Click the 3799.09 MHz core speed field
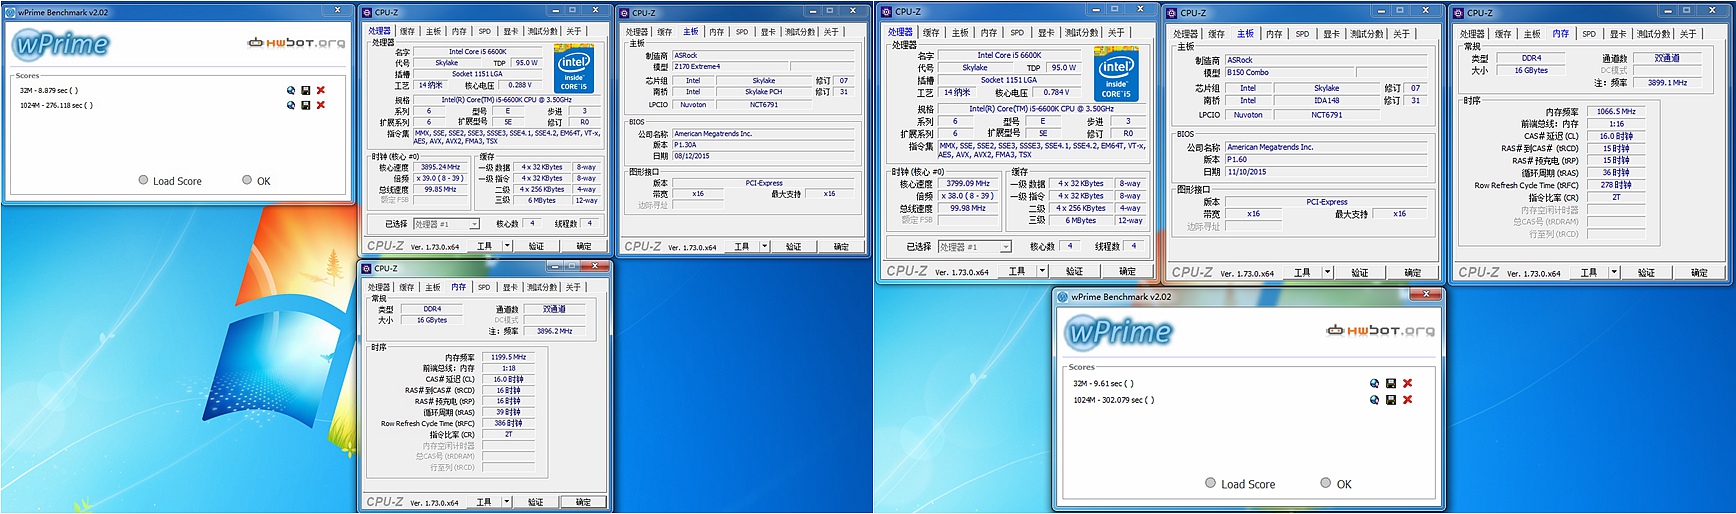1736x514 pixels. (967, 184)
